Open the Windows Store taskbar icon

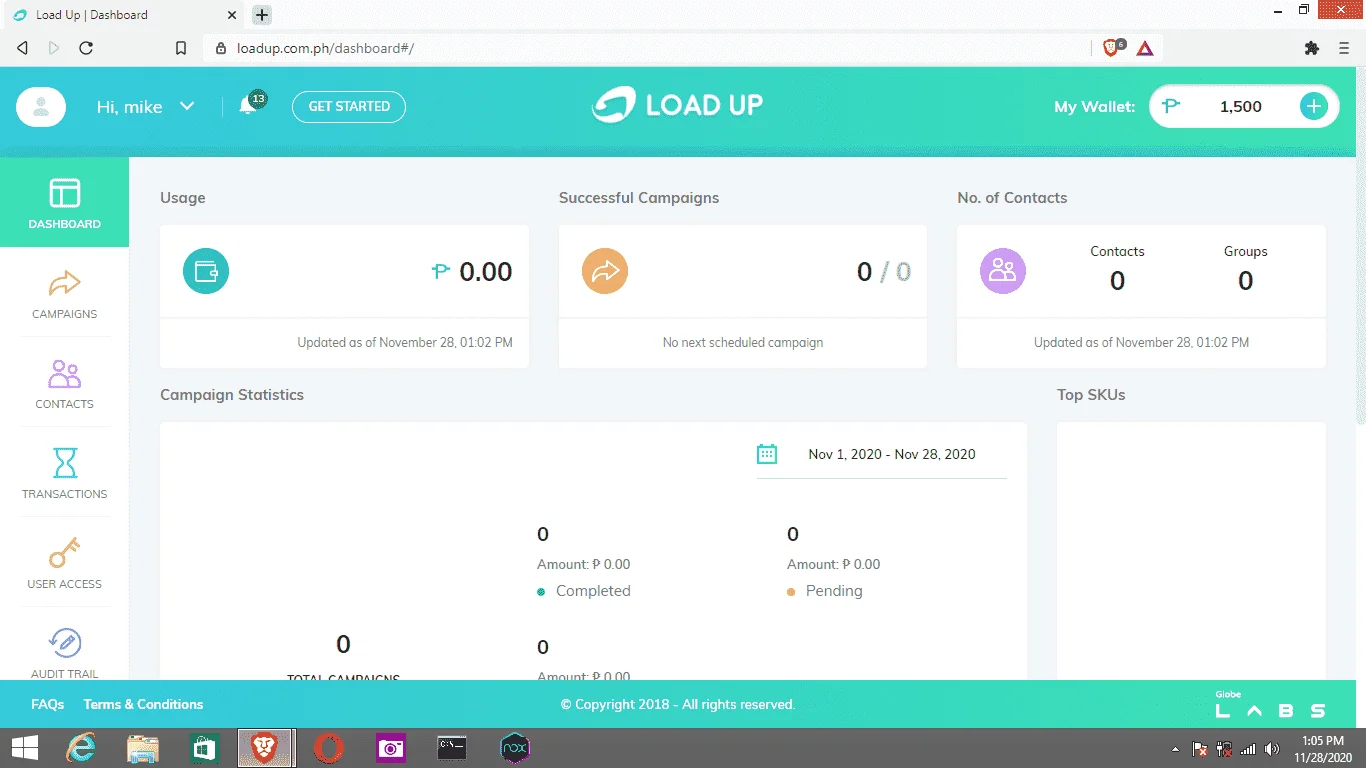[x=205, y=748]
